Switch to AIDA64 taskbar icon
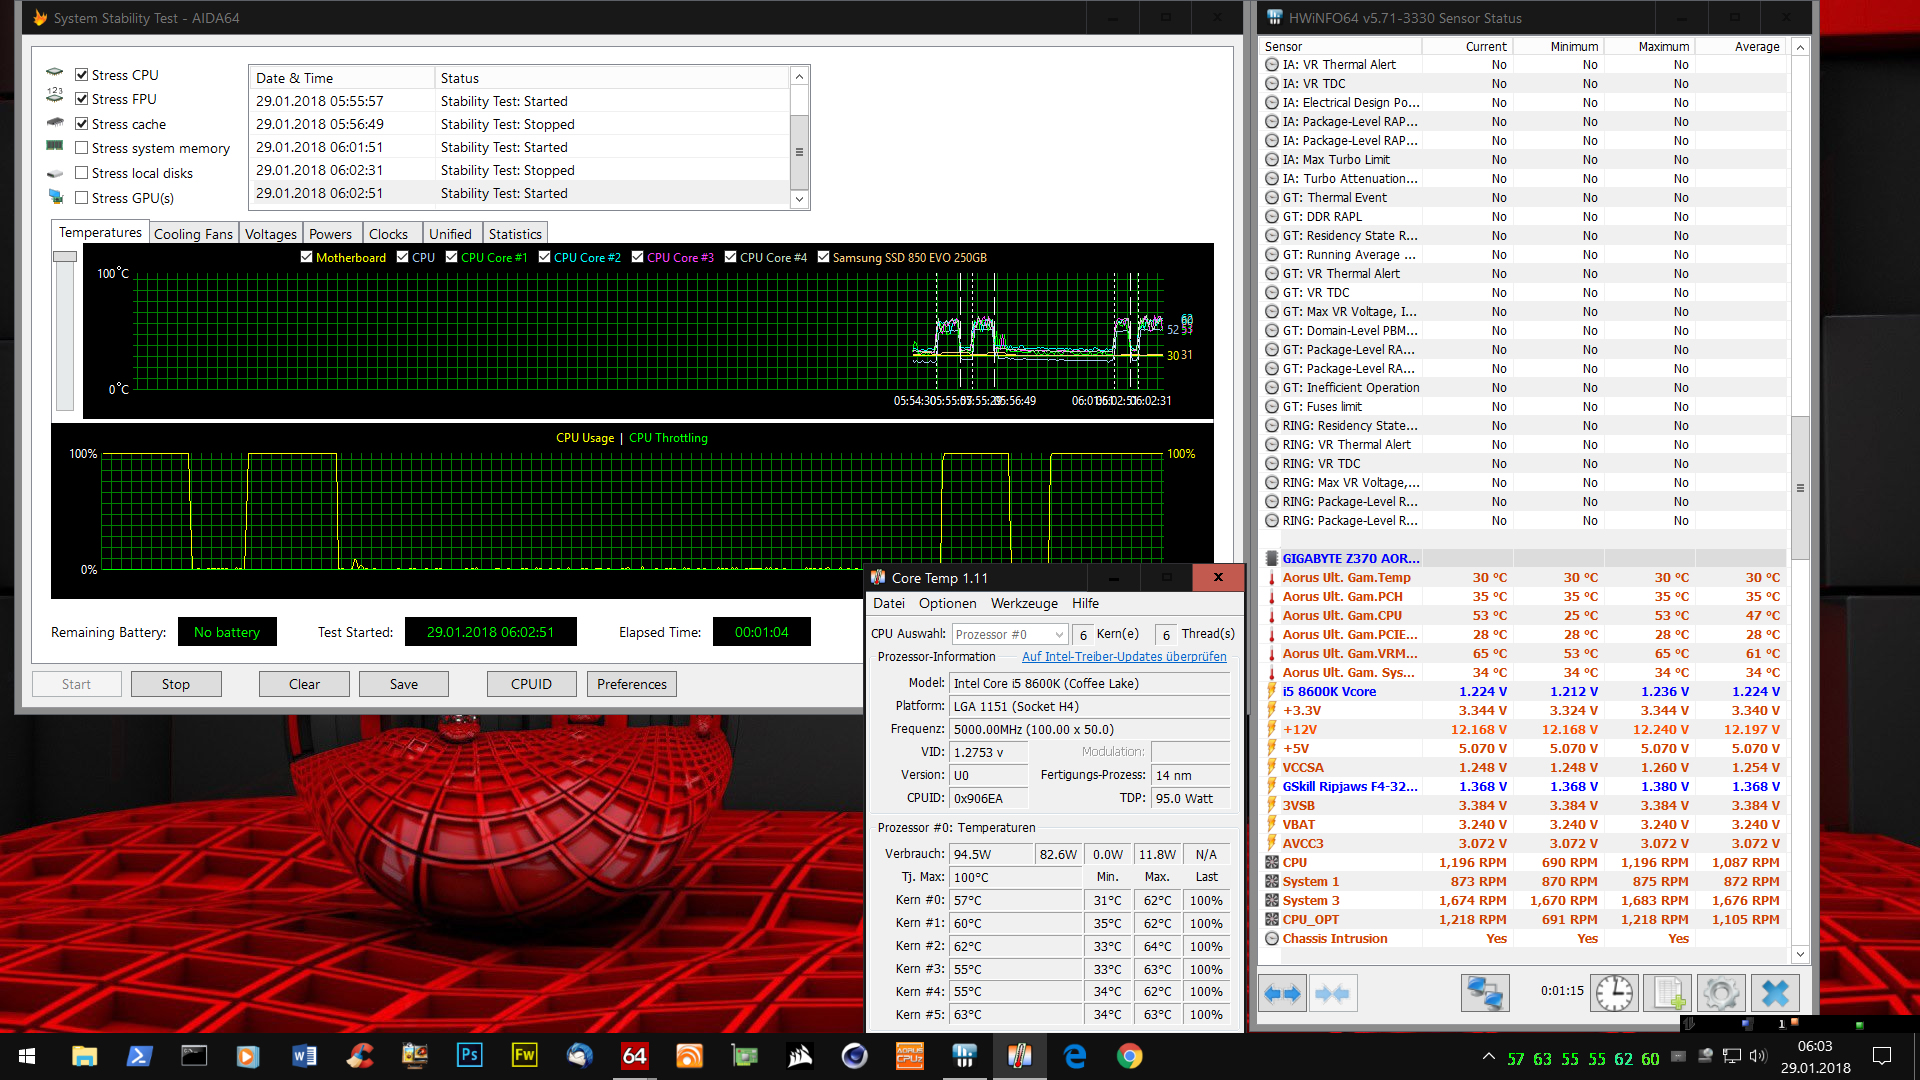The height and width of the screenshot is (1080, 1920). [x=634, y=1056]
